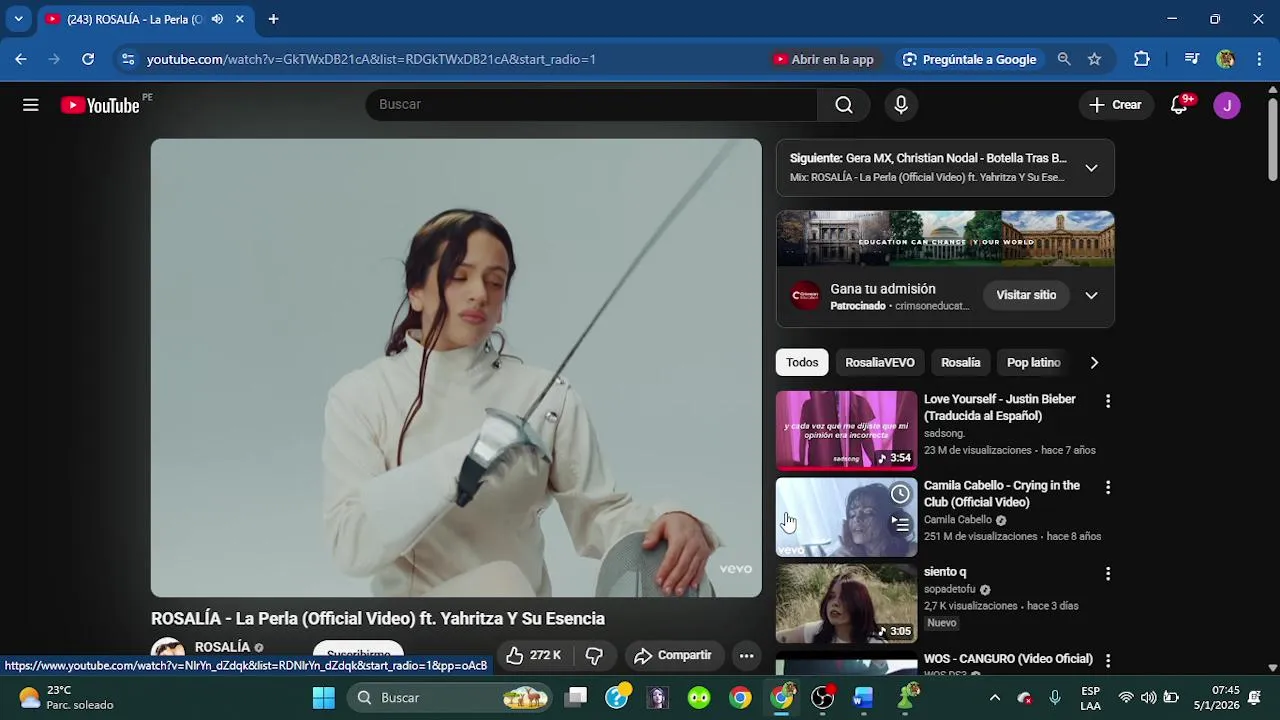
Task: Click the video player area
Action: coord(456,368)
